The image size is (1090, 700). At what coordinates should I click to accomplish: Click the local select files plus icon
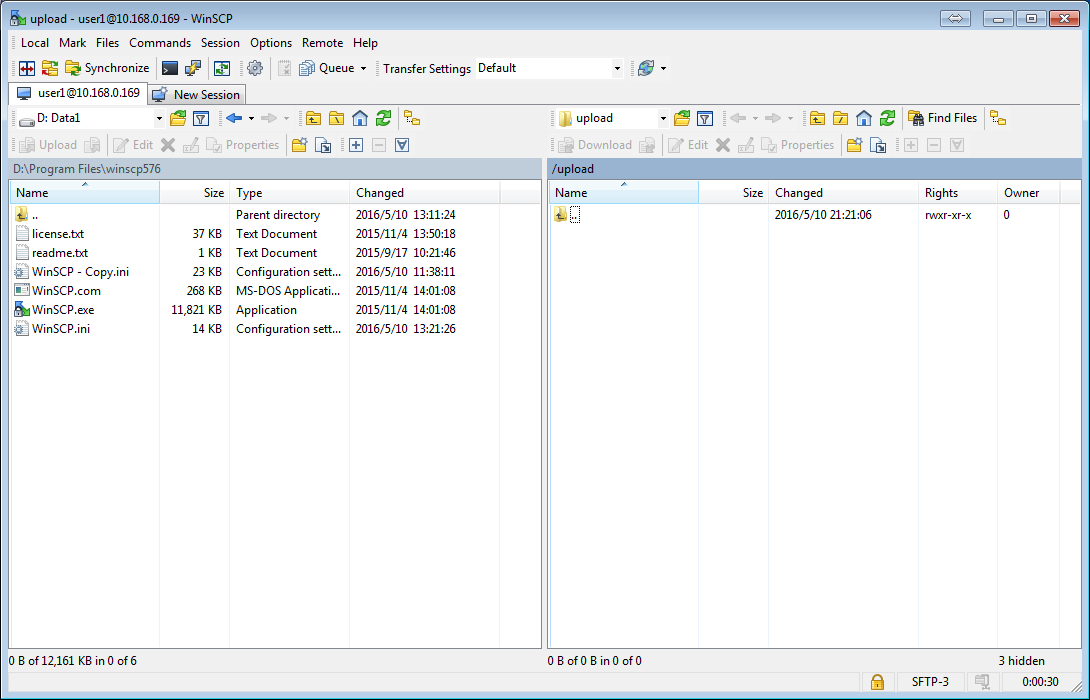(x=356, y=145)
